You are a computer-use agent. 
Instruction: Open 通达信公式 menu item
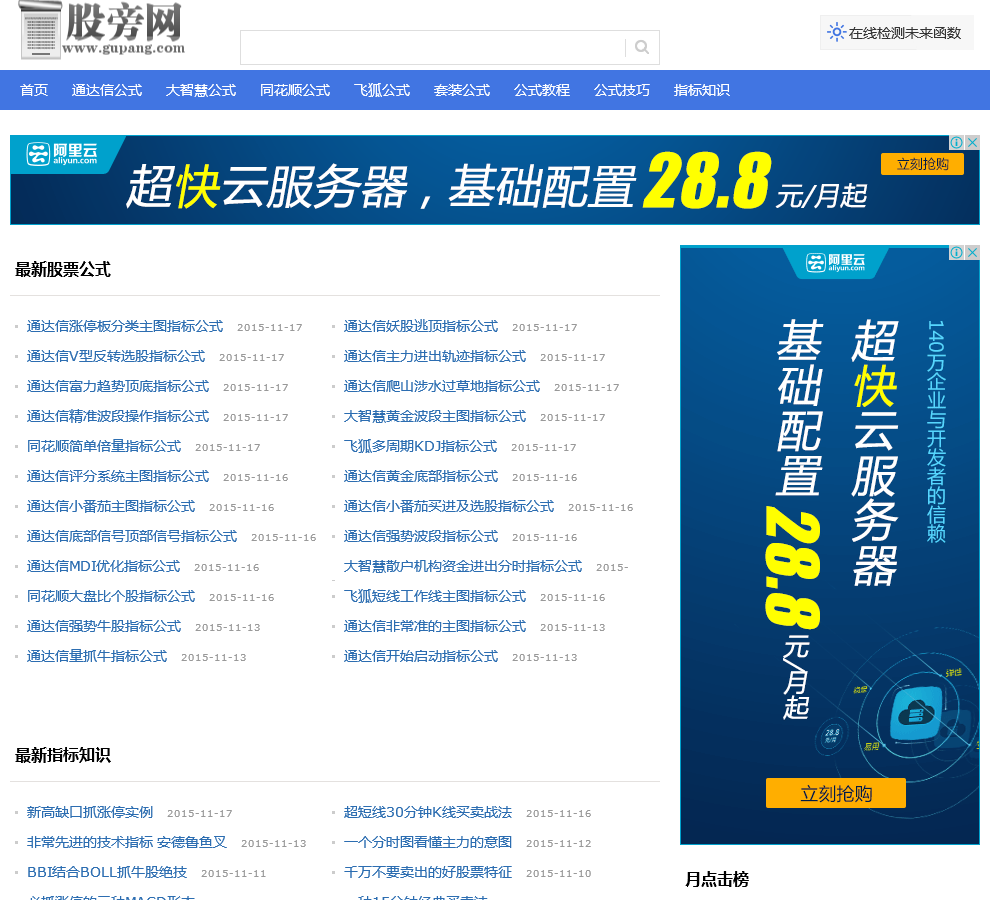[x=107, y=90]
